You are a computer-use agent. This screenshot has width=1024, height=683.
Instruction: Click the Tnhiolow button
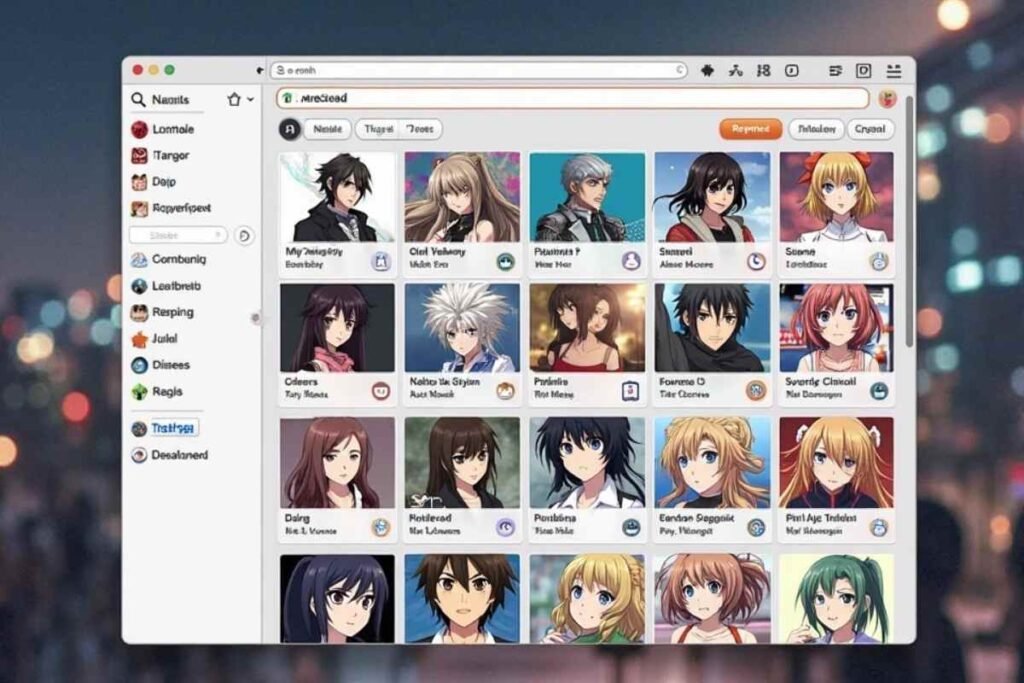816,129
